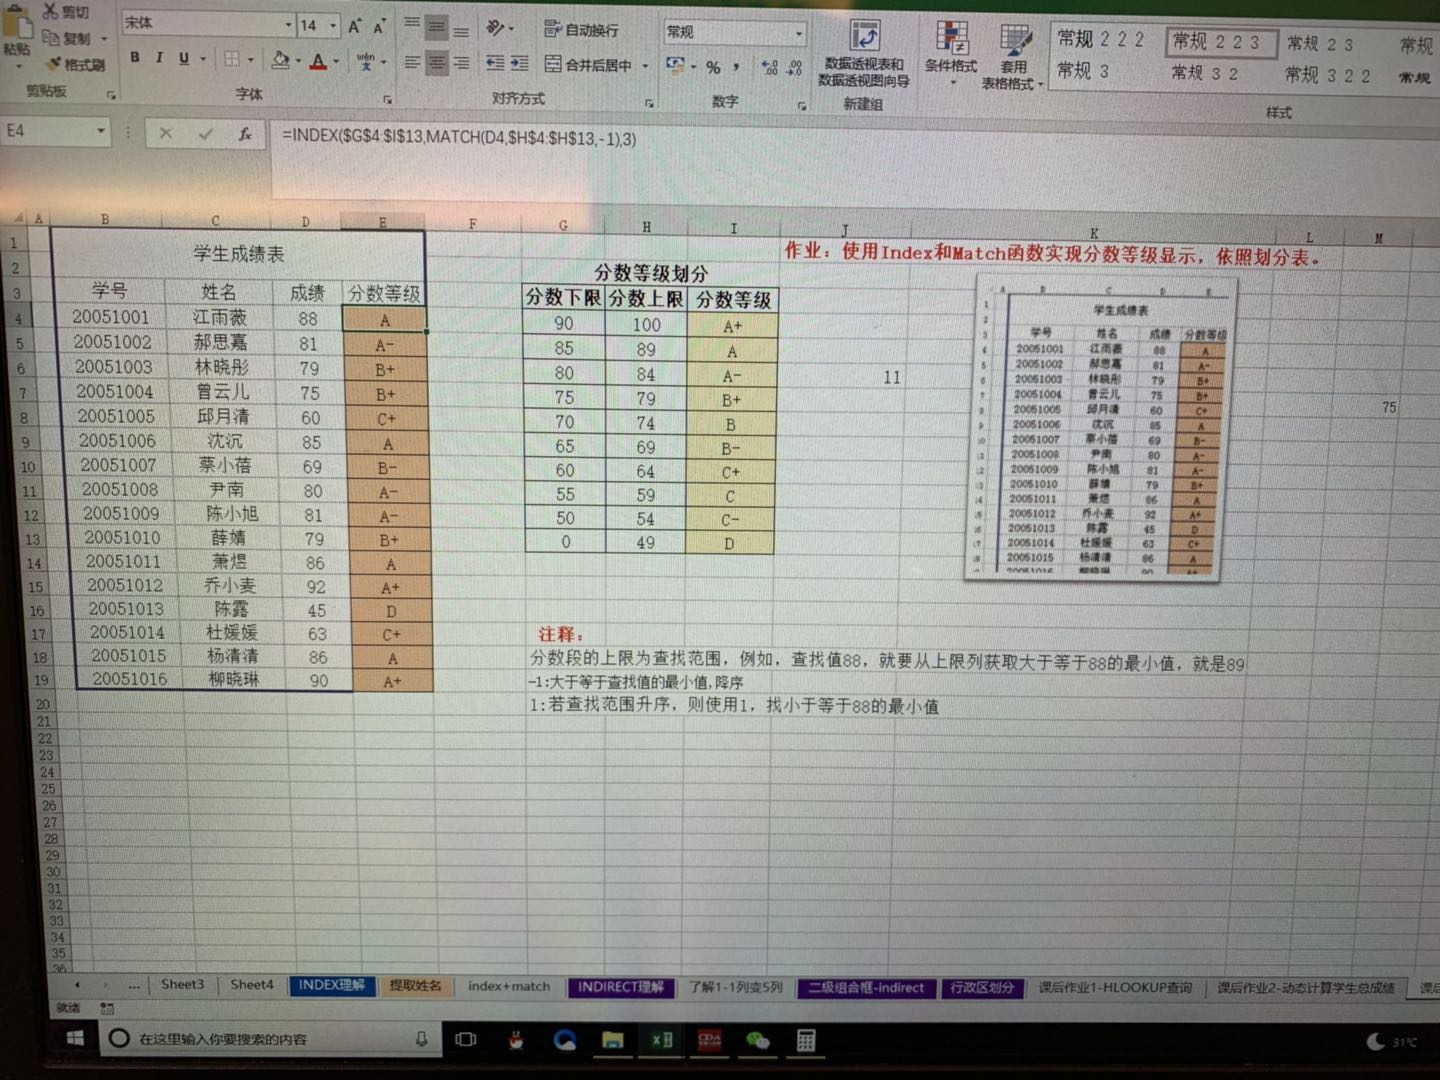1440x1080 pixels.
Task: Apply the 常规 3 2 cell style
Action: click(x=1205, y=73)
